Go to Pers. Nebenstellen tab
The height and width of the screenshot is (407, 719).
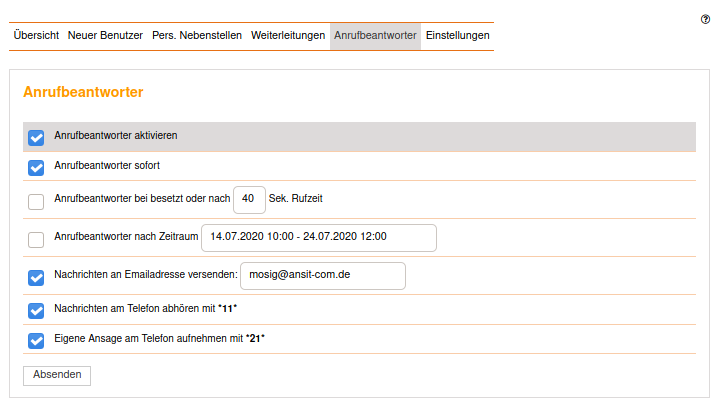197,36
